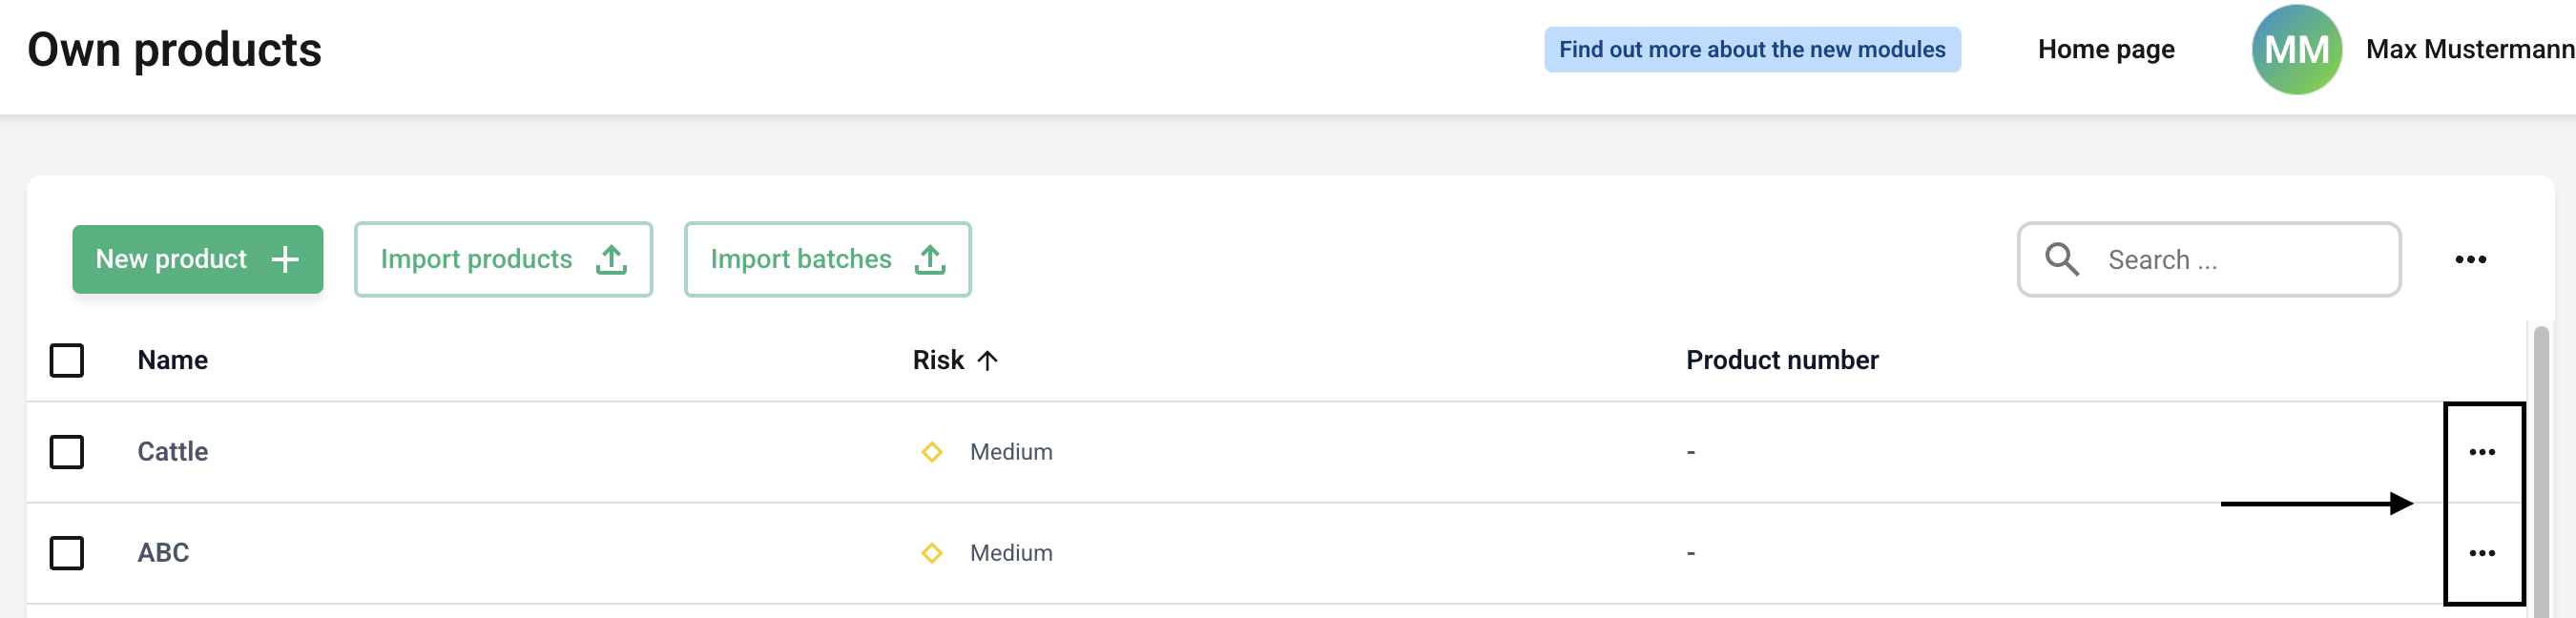Click the Risk sort arrow icon
2576x618 pixels.
click(x=987, y=360)
